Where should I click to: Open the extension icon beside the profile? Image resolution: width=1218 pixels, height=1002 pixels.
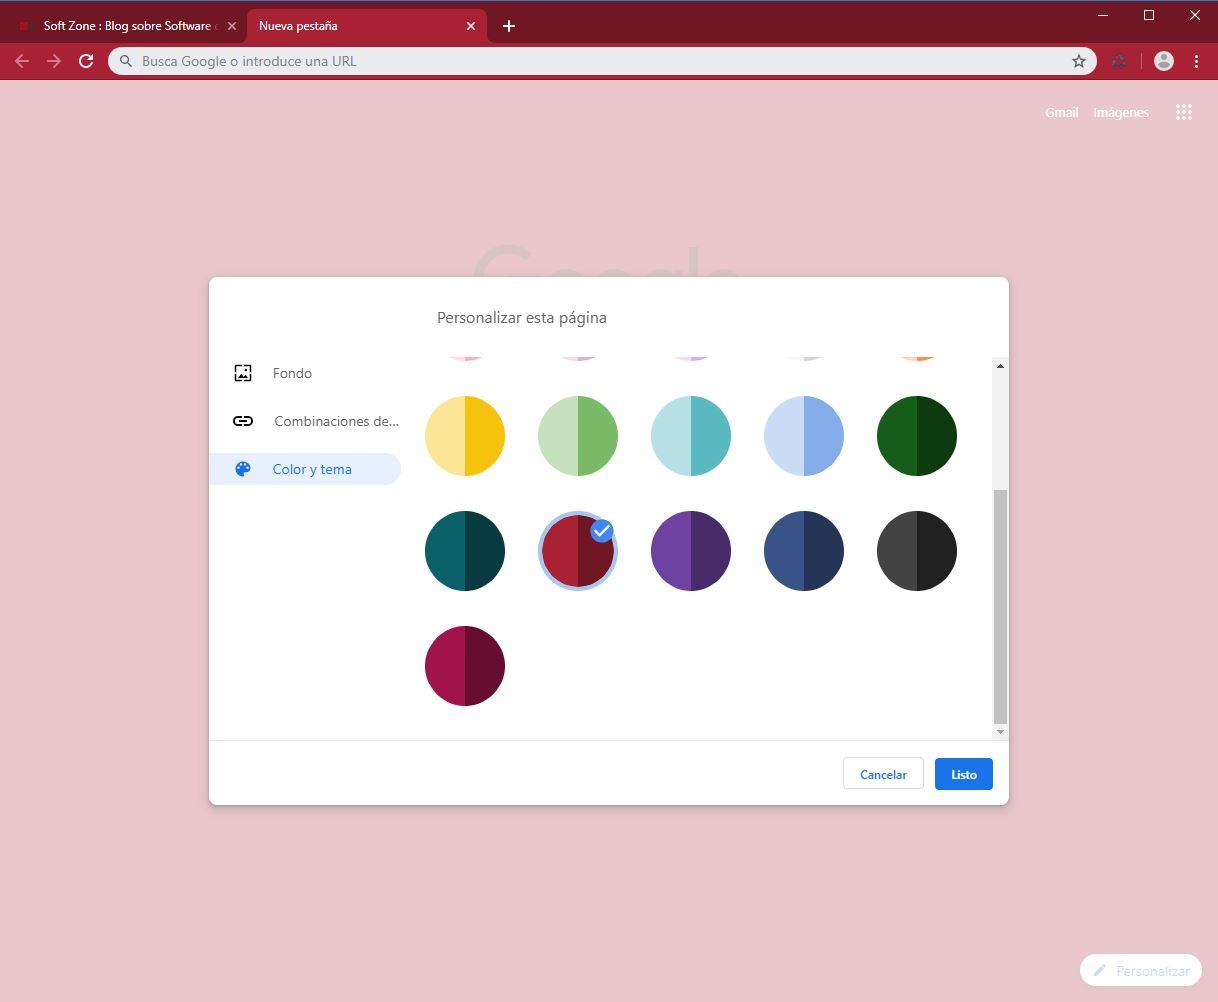tap(1120, 61)
